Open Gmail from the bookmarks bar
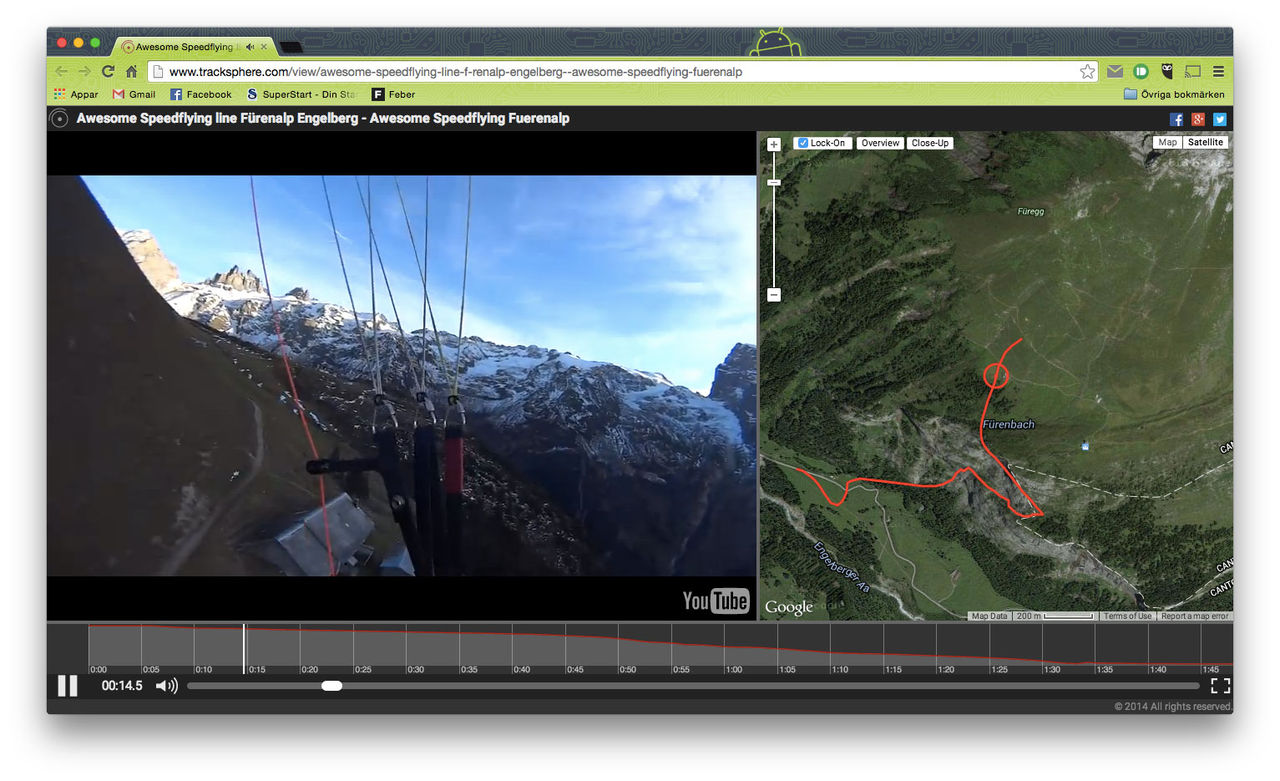1280x781 pixels. point(133,93)
